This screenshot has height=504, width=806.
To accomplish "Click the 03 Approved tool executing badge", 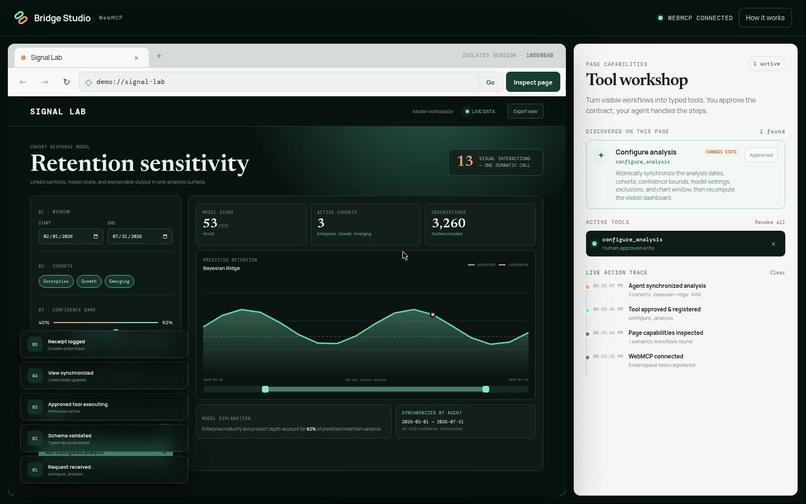I will [35, 407].
